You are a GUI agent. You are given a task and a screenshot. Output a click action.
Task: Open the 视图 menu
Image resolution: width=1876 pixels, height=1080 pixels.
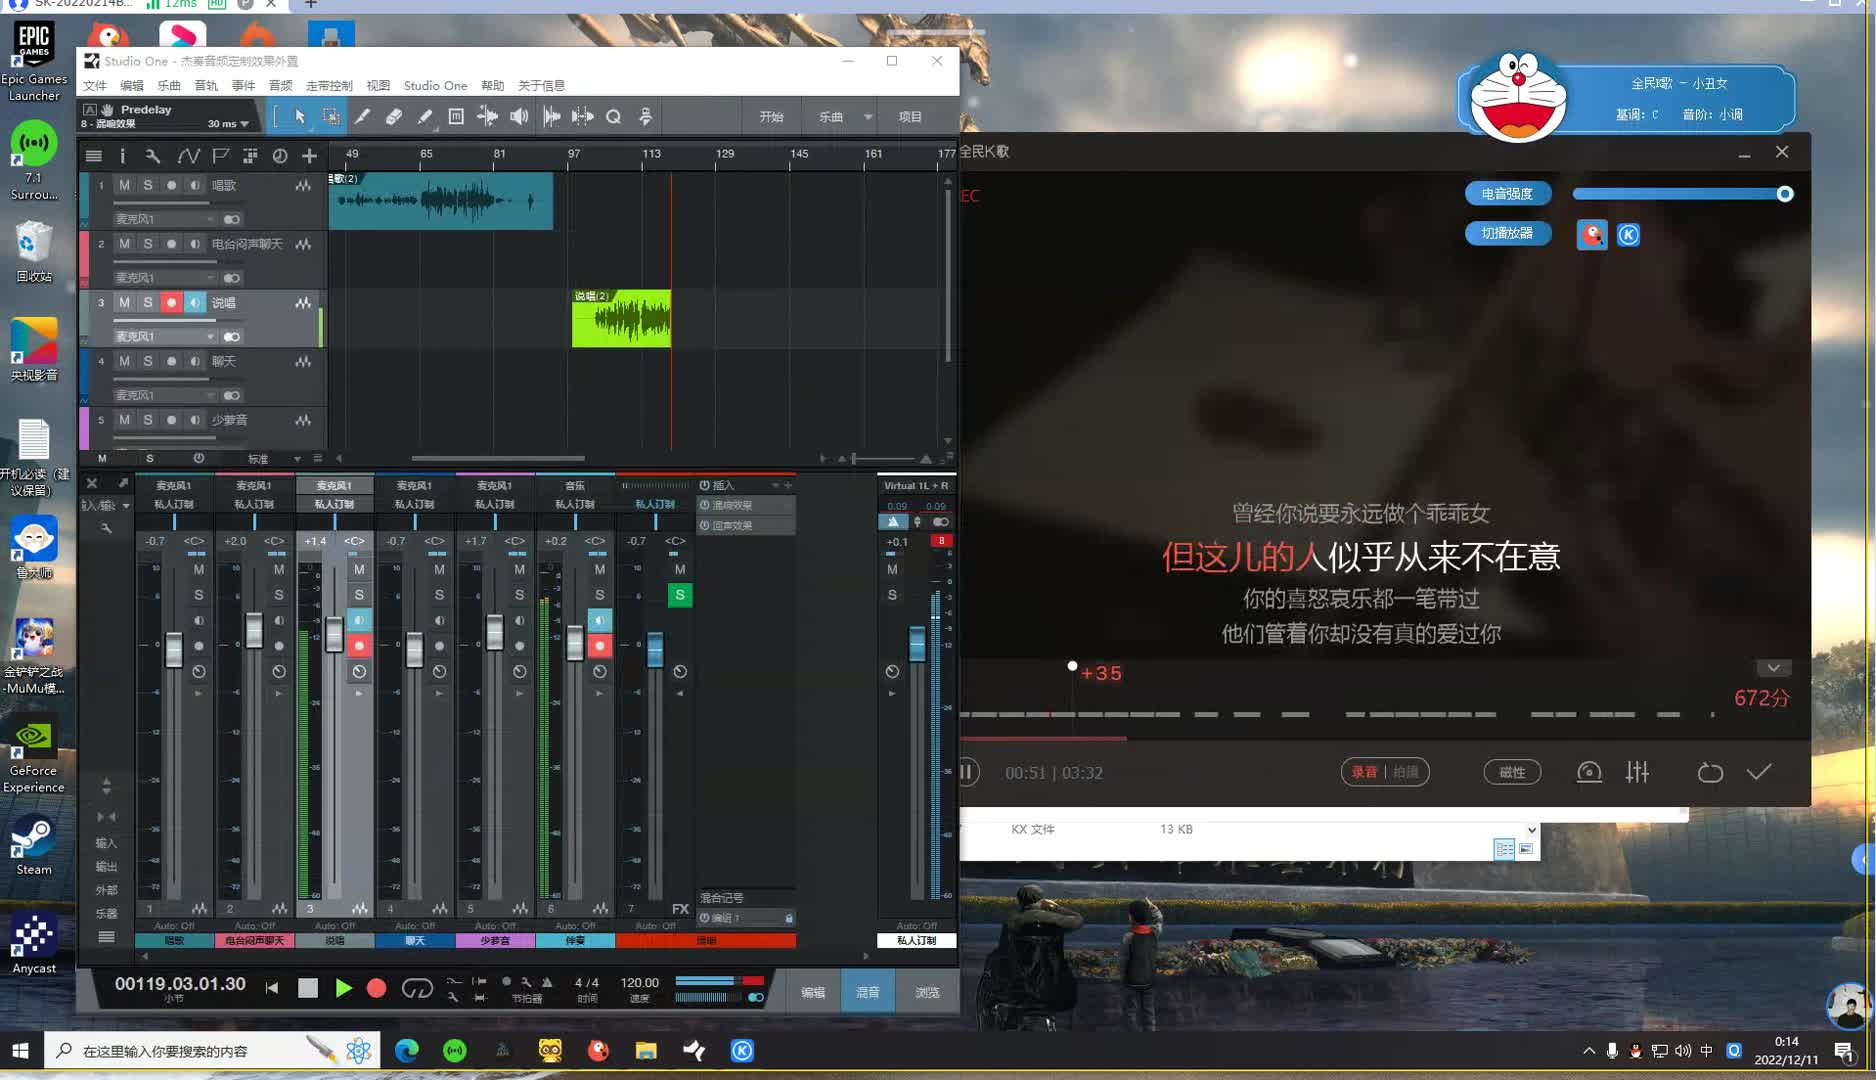(378, 86)
